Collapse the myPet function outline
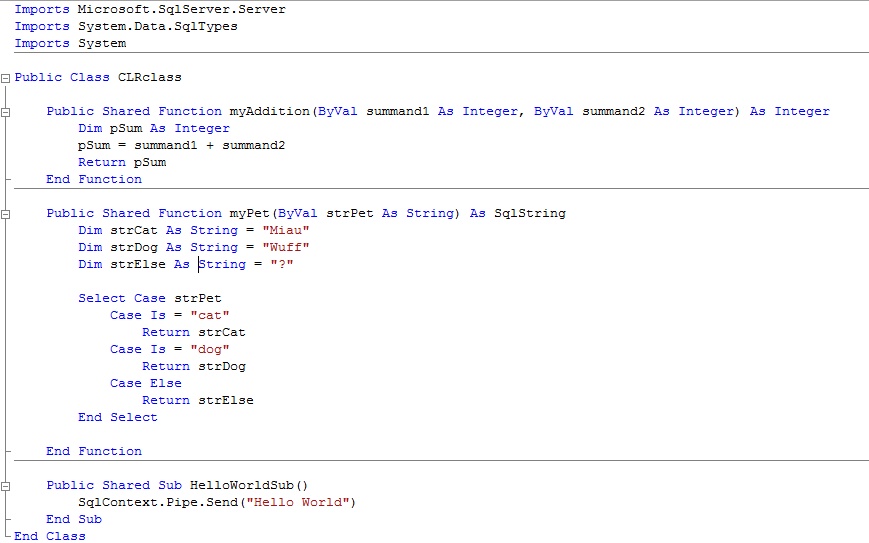Screen dimensions: 869x543 click(6, 214)
